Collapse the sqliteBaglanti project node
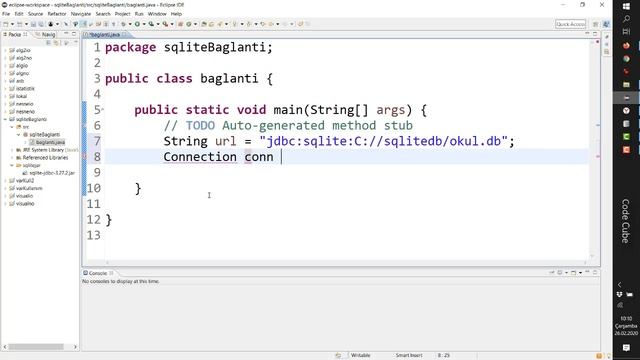 [5, 119]
